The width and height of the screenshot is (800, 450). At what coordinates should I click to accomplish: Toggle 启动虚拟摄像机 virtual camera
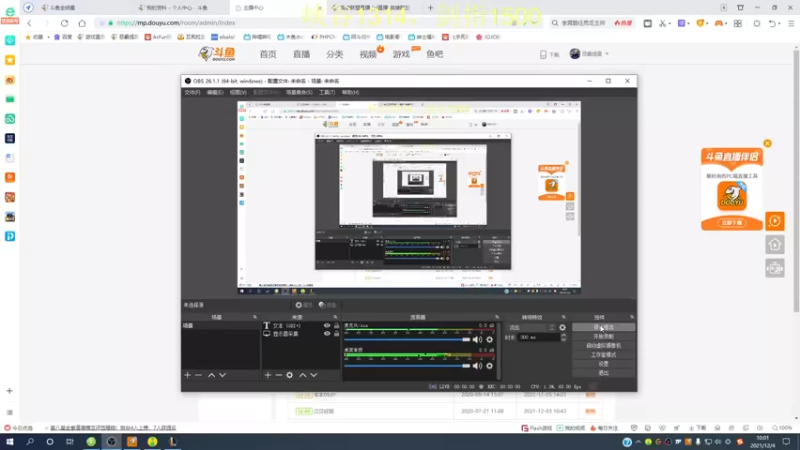(604, 345)
